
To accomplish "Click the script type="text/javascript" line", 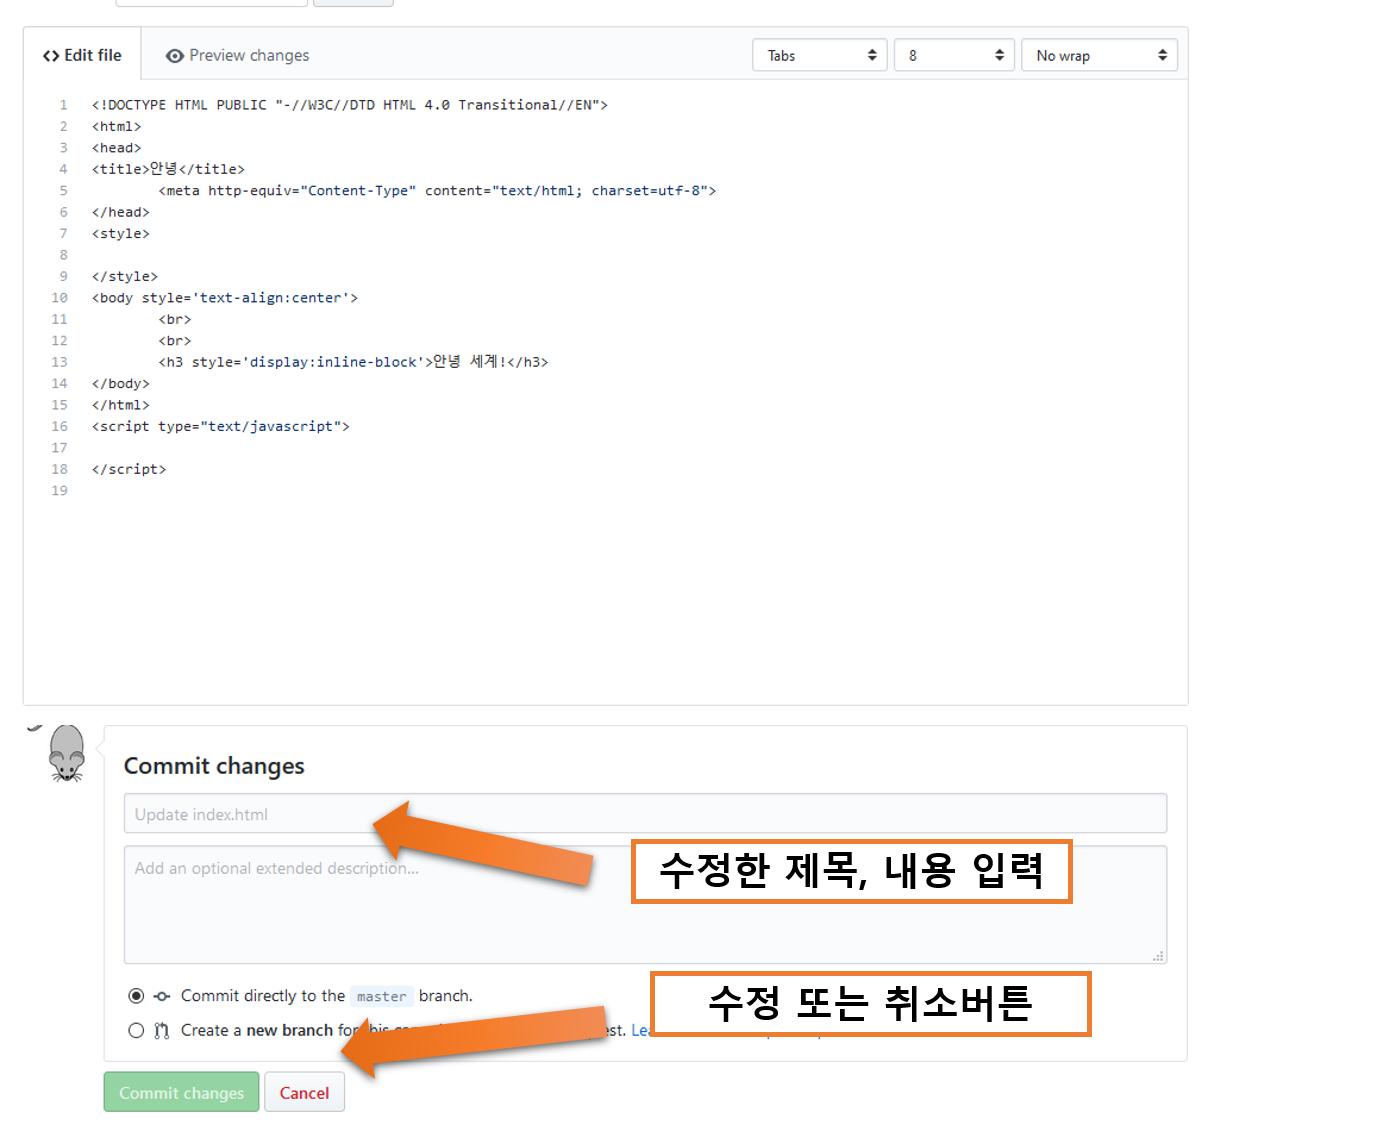I will (220, 426).
